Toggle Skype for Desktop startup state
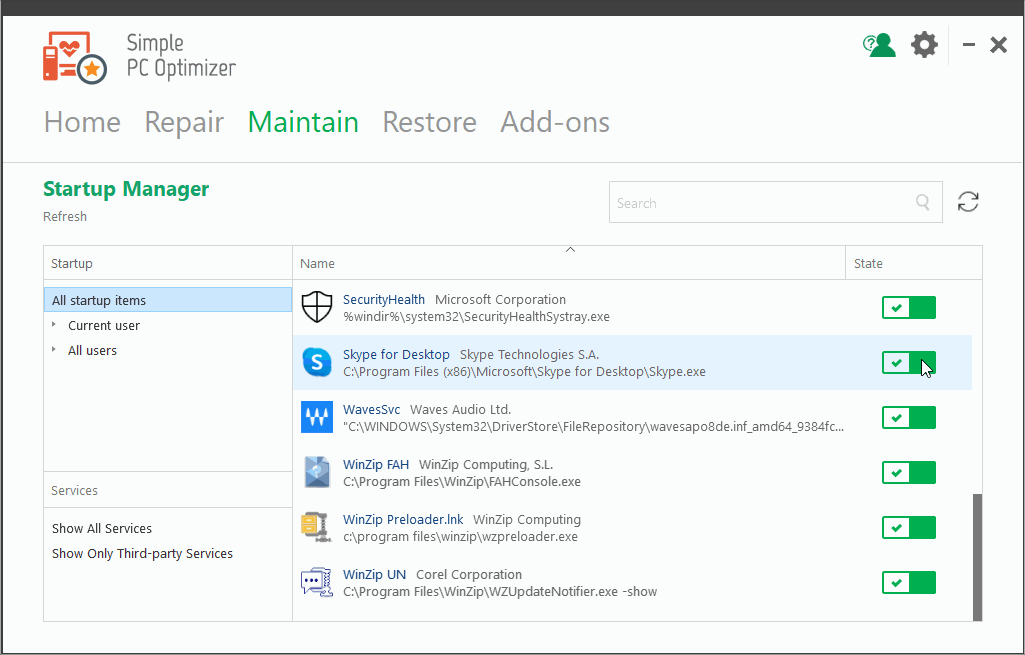 point(909,362)
